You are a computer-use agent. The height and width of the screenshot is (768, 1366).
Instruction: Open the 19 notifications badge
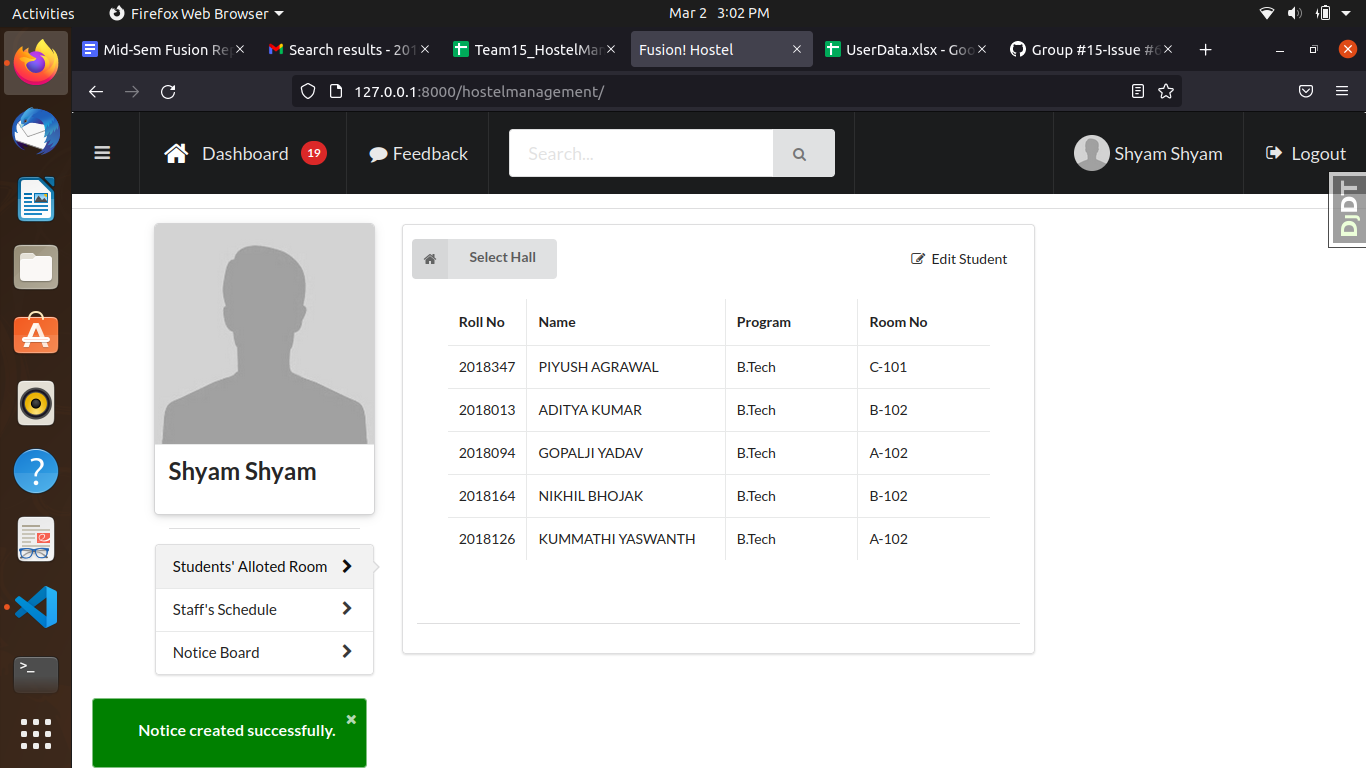click(314, 153)
